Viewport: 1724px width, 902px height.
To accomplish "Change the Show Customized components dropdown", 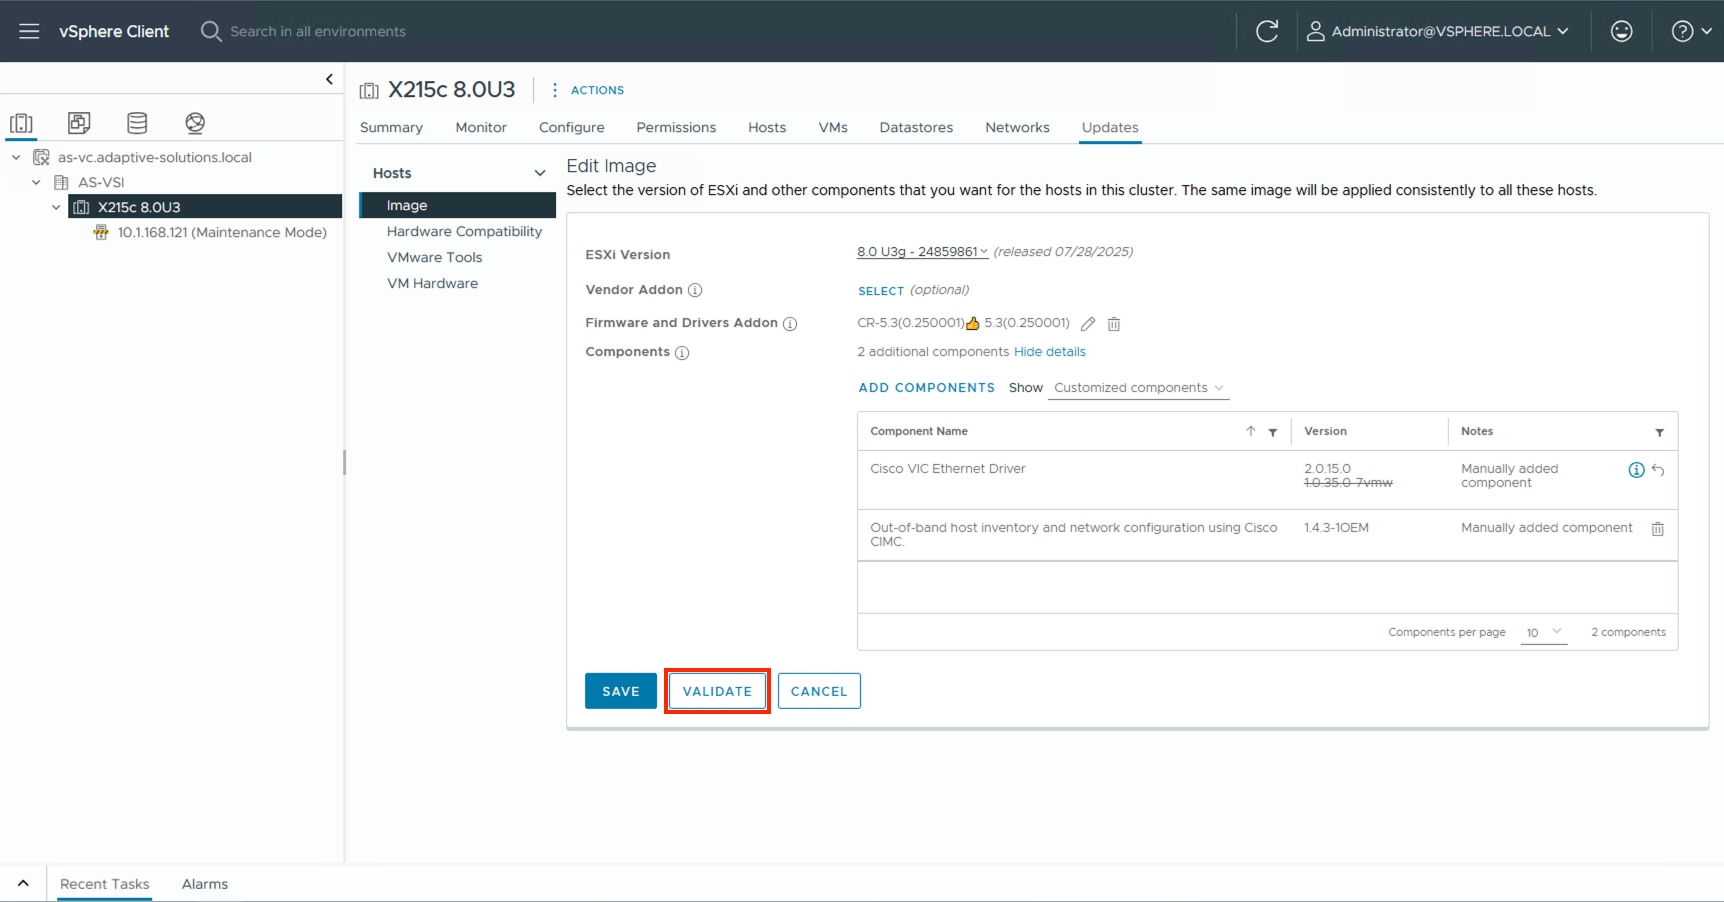I will (1137, 388).
